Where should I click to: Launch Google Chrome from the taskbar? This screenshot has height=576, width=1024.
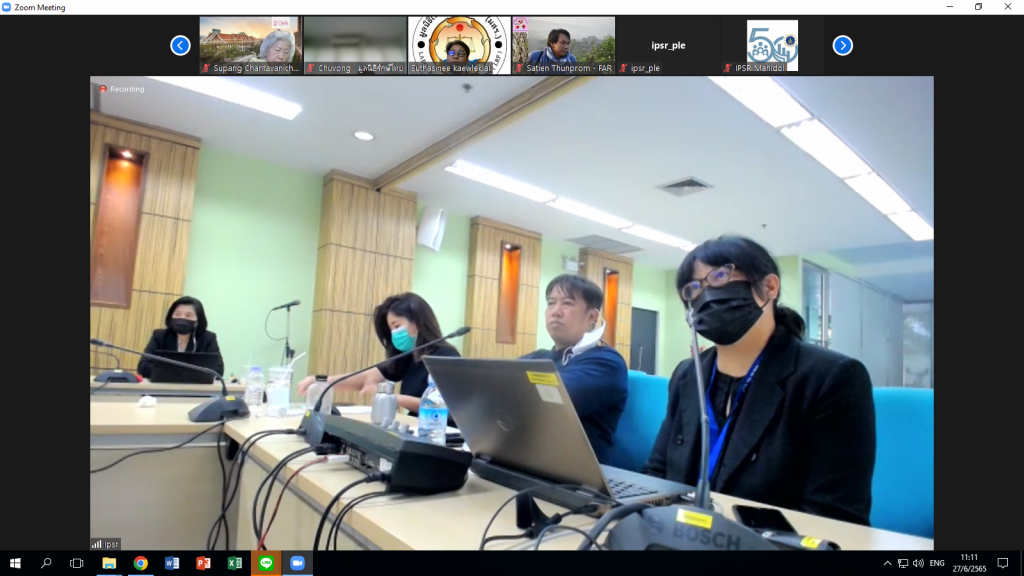(x=140, y=563)
